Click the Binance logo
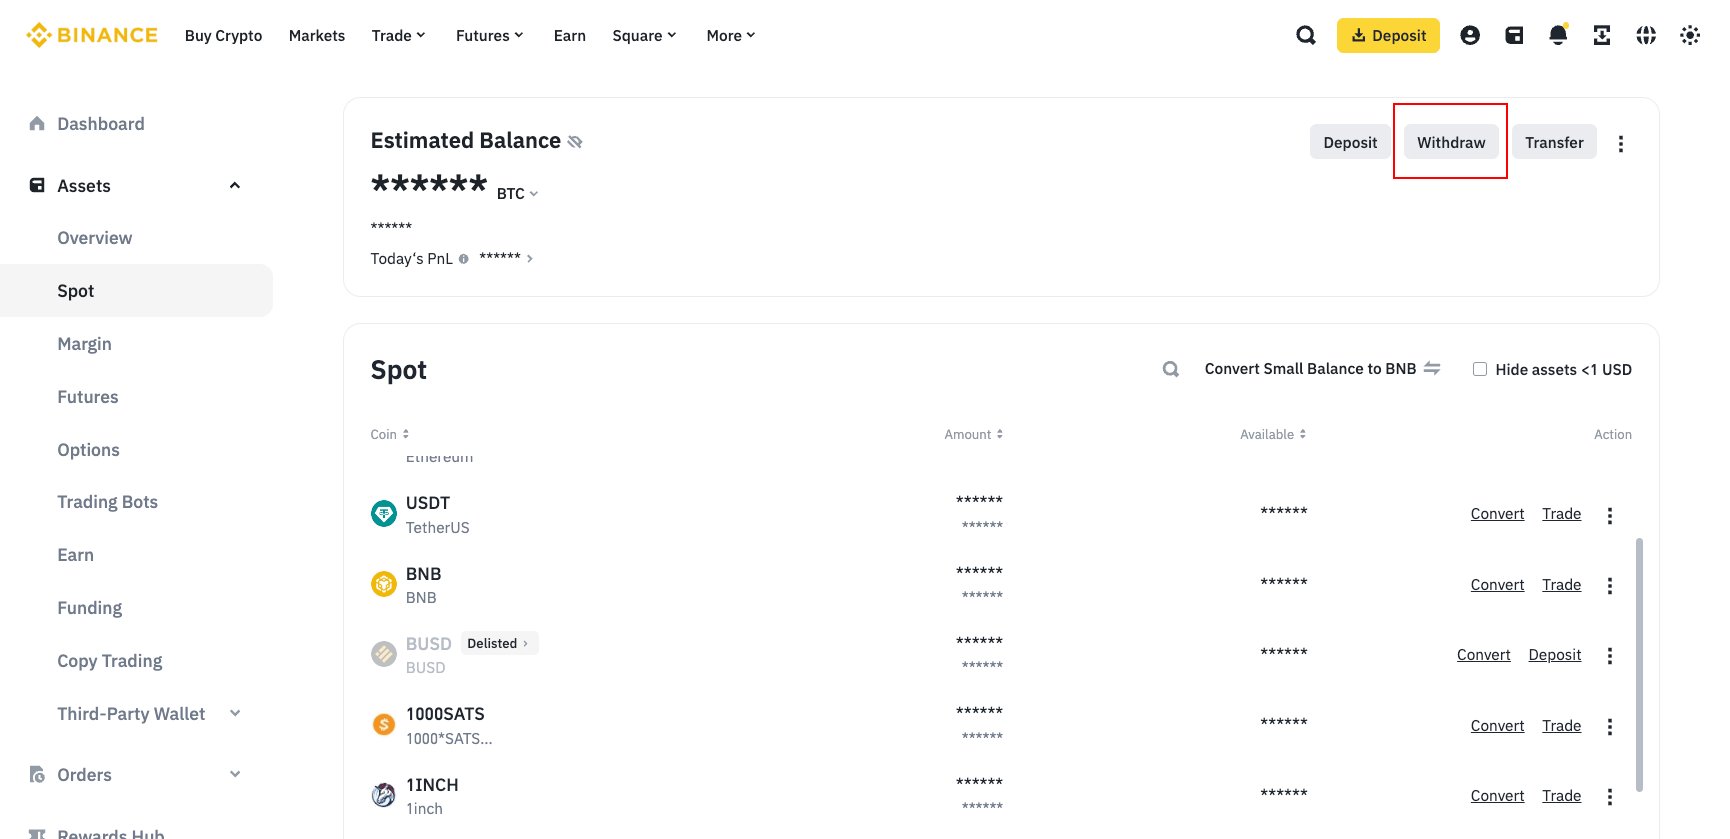 [x=92, y=35]
